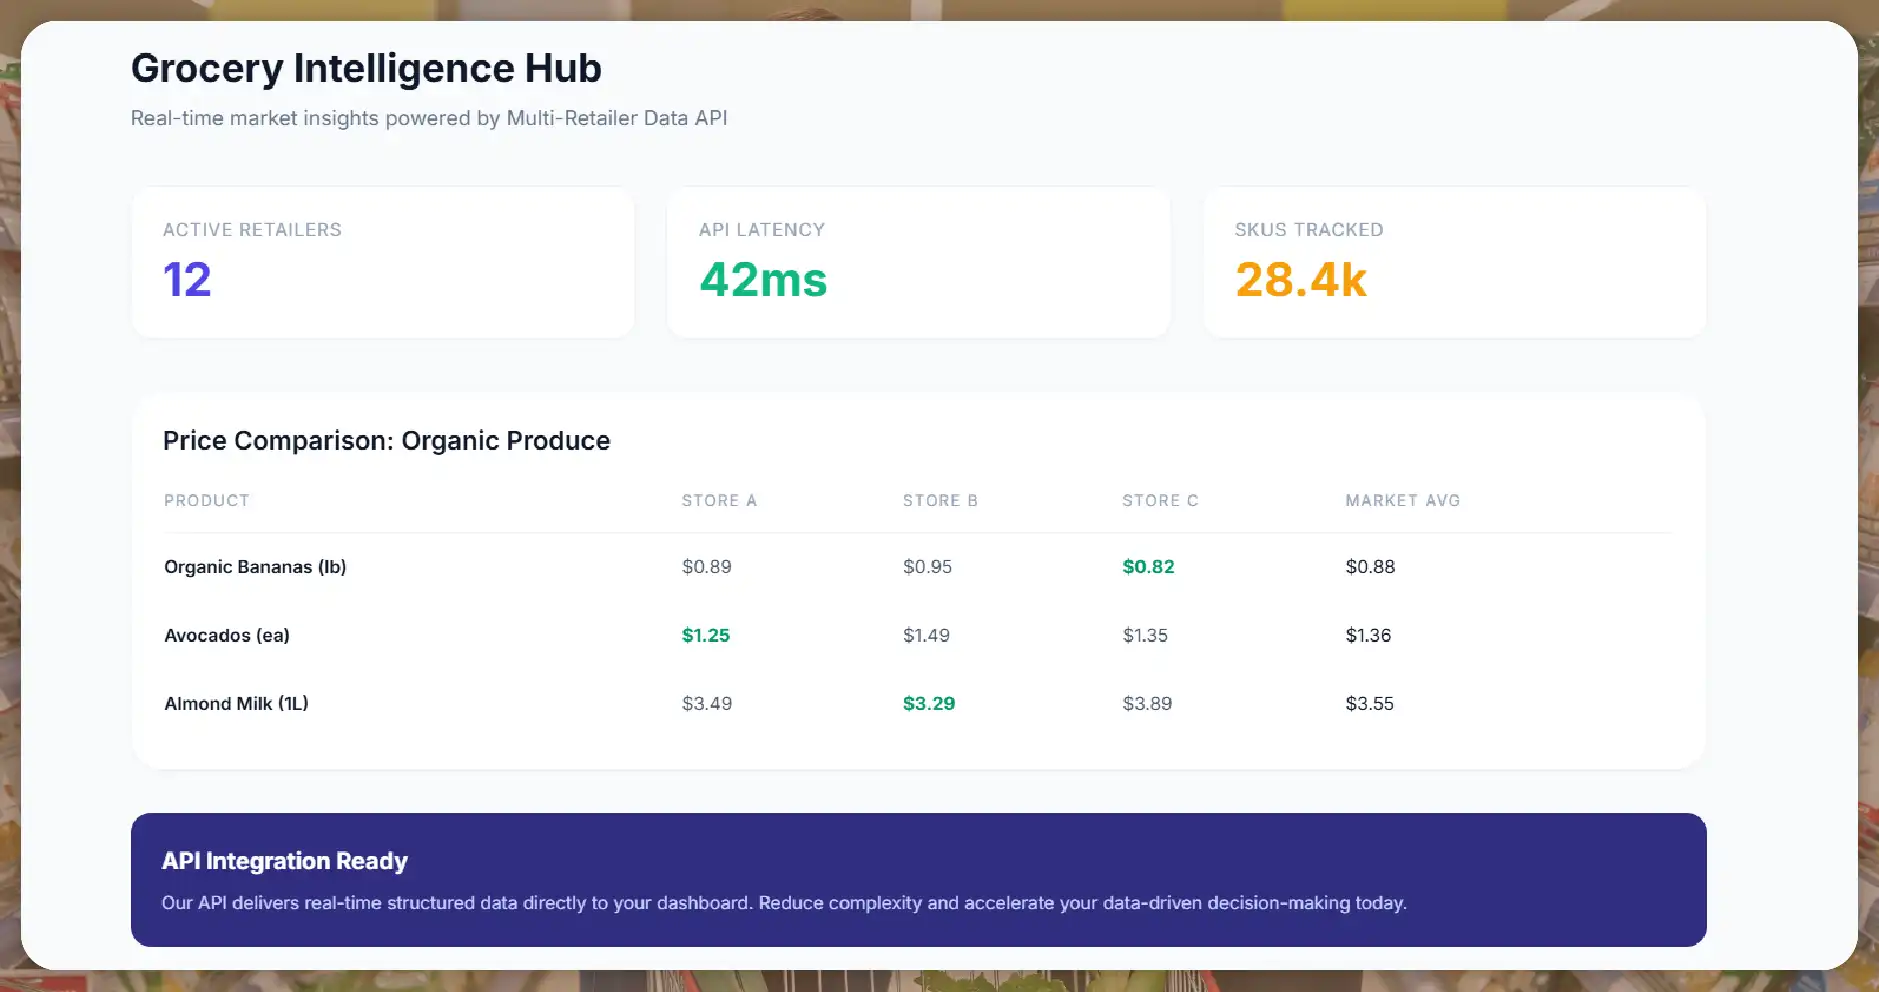Click the STORE A column header

click(x=719, y=500)
